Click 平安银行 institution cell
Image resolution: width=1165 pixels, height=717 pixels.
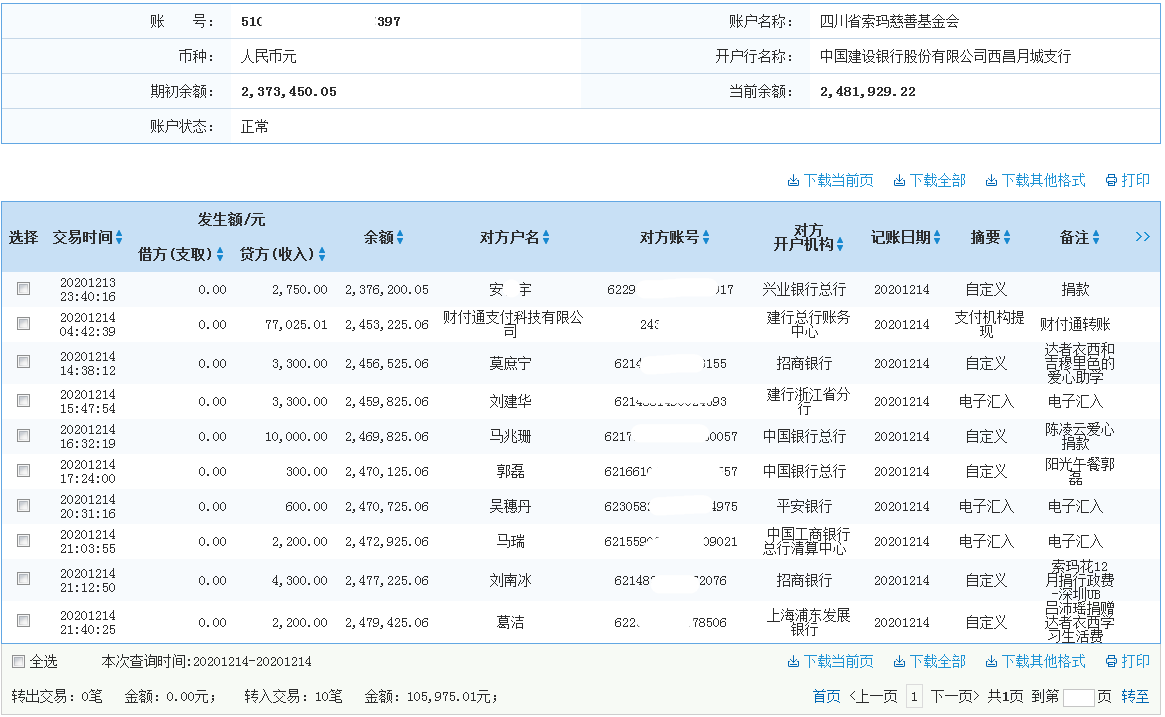(804, 507)
